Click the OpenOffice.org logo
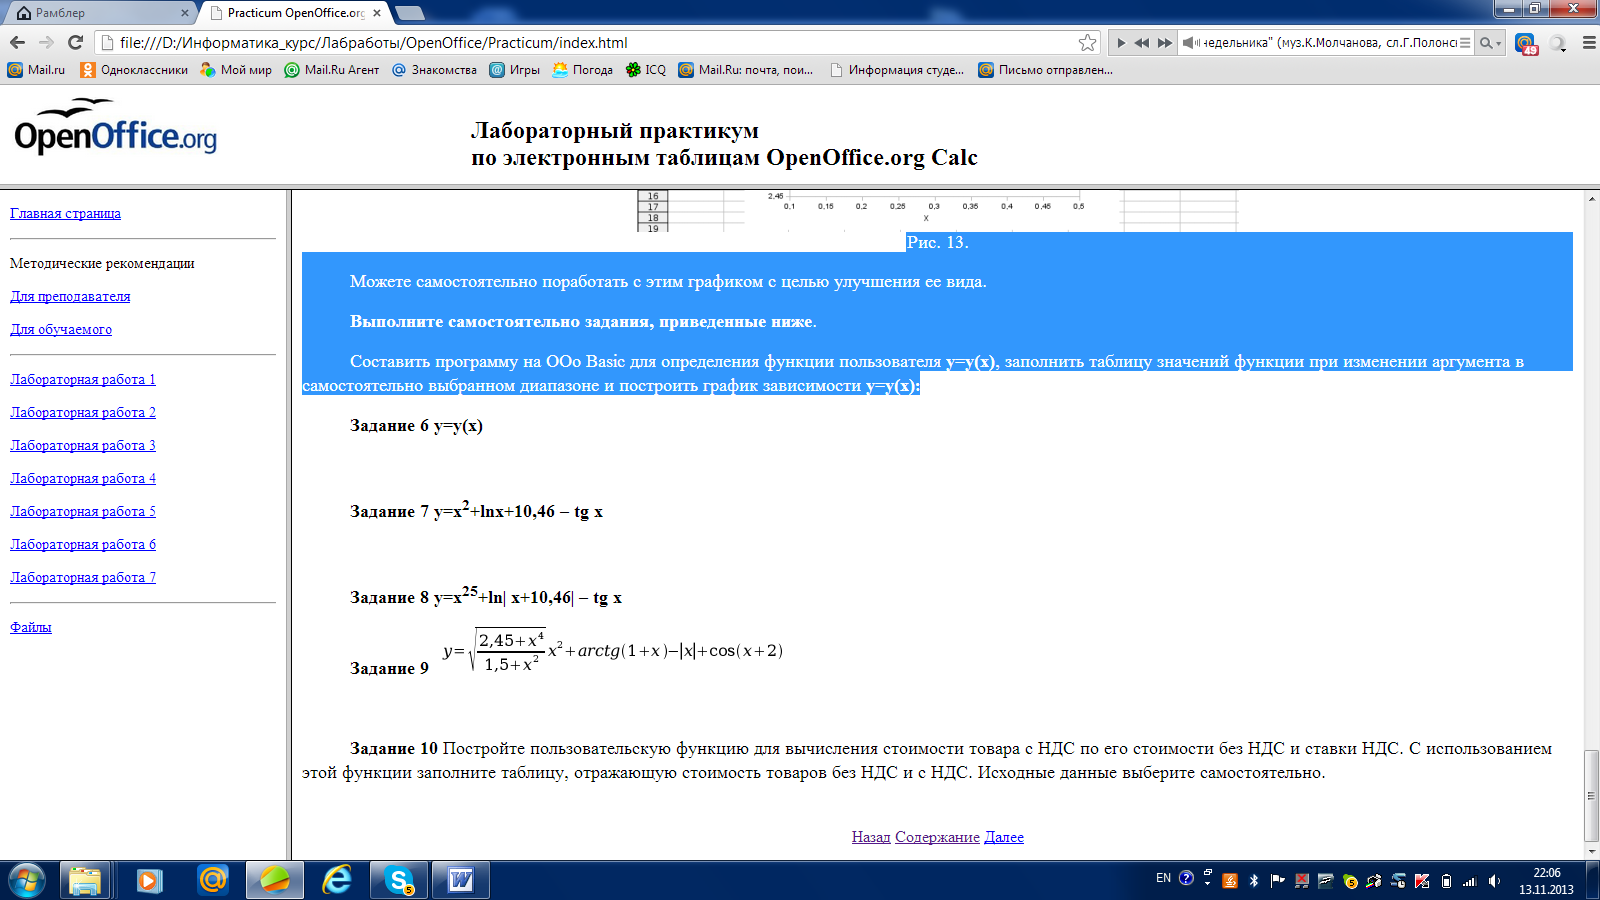Screen dimensions: 1600x900 click(x=115, y=127)
